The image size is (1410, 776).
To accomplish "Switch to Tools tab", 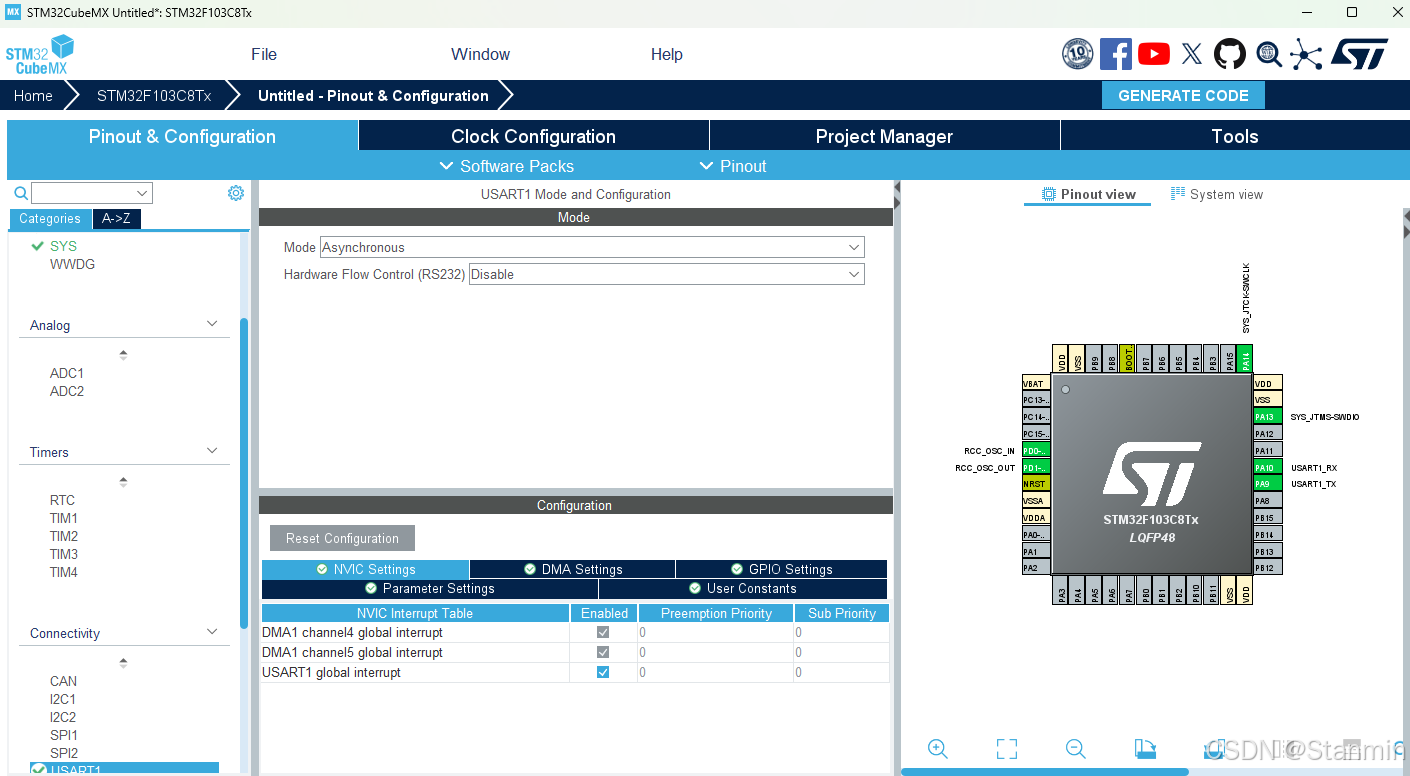I will point(1235,136).
